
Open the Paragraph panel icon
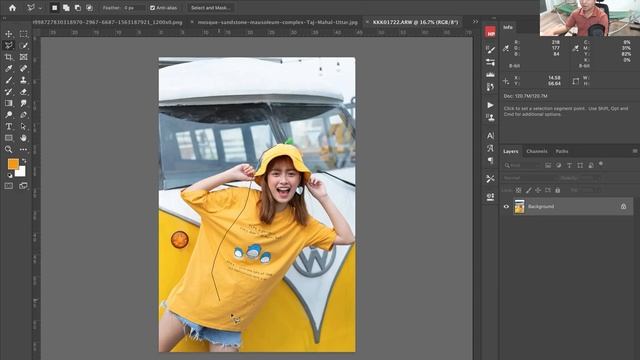coord(490,160)
